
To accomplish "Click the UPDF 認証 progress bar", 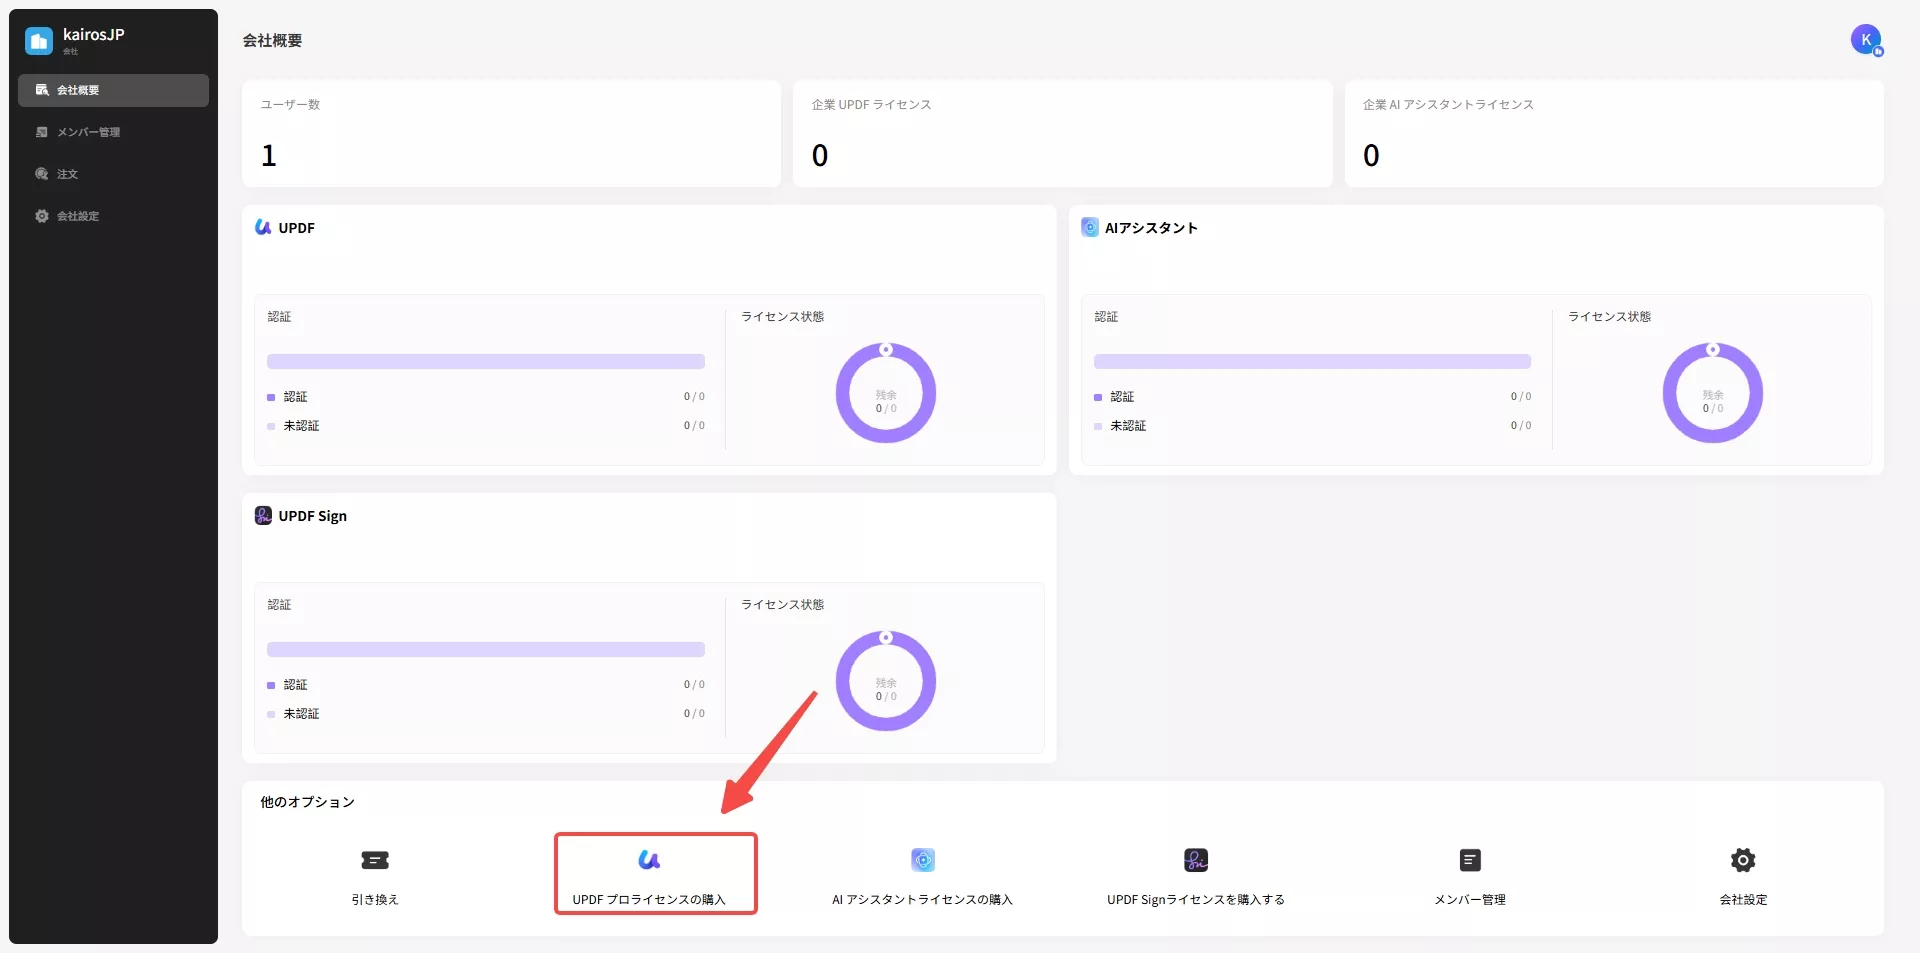I will click(x=486, y=361).
